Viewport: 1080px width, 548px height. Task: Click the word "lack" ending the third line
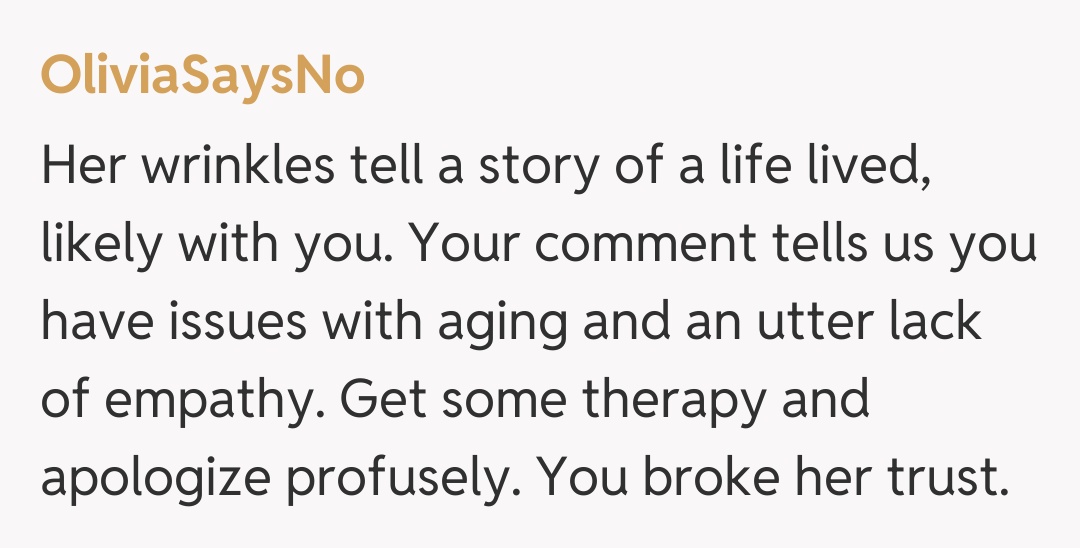click(x=935, y=323)
